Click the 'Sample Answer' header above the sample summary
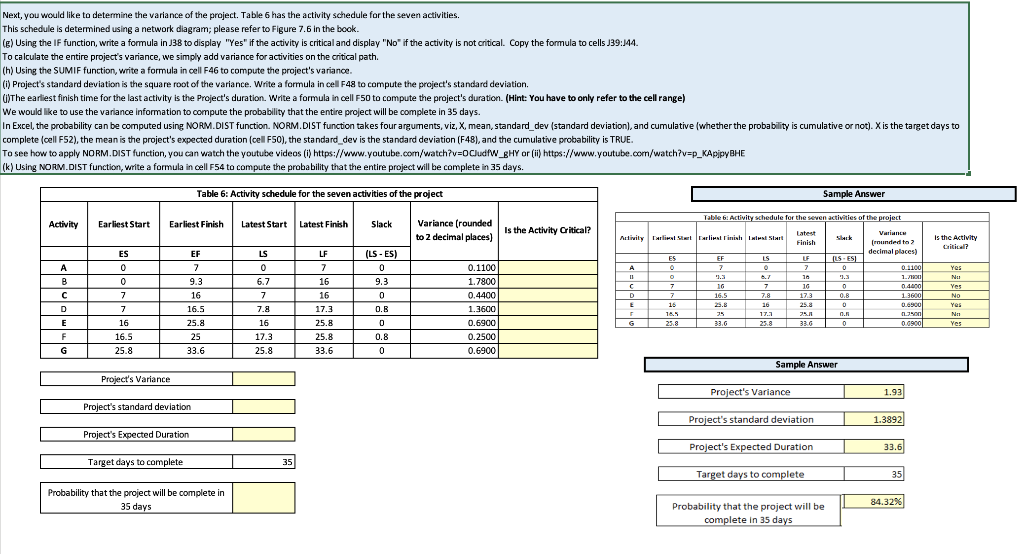 point(806,365)
